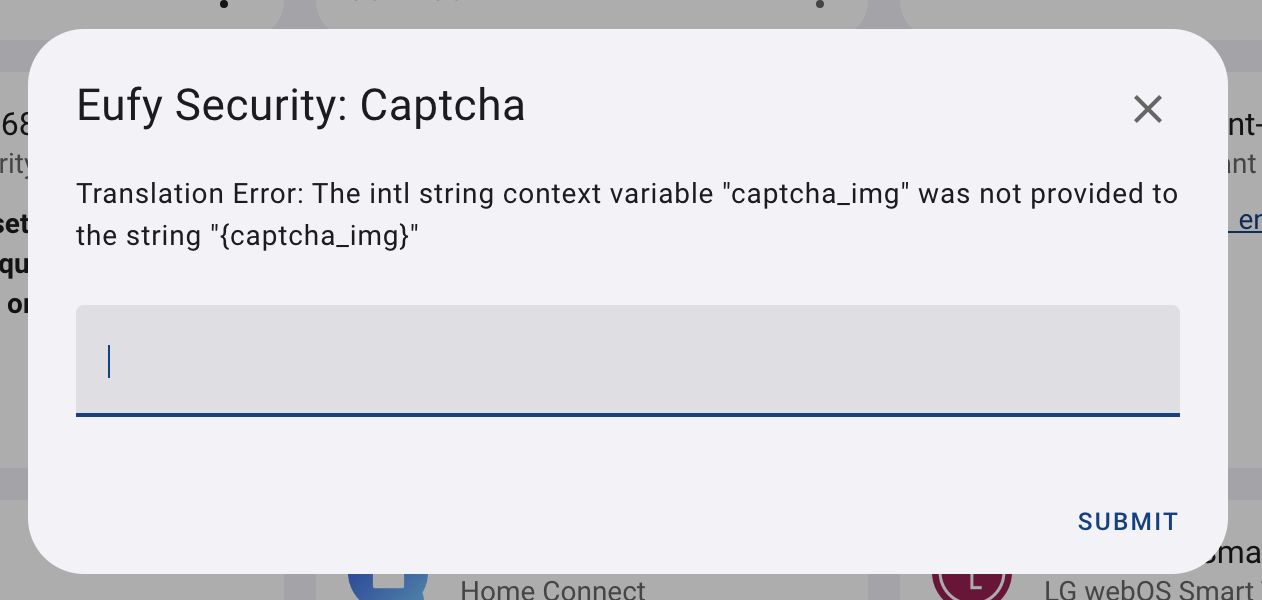The image size is (1262, 600).
Task: Click the Home Connect label text
Action: (x=553, y=589)
